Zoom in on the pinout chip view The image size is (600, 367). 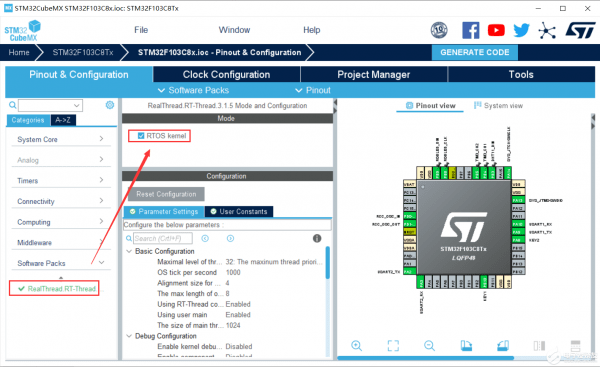pos(356,346)
